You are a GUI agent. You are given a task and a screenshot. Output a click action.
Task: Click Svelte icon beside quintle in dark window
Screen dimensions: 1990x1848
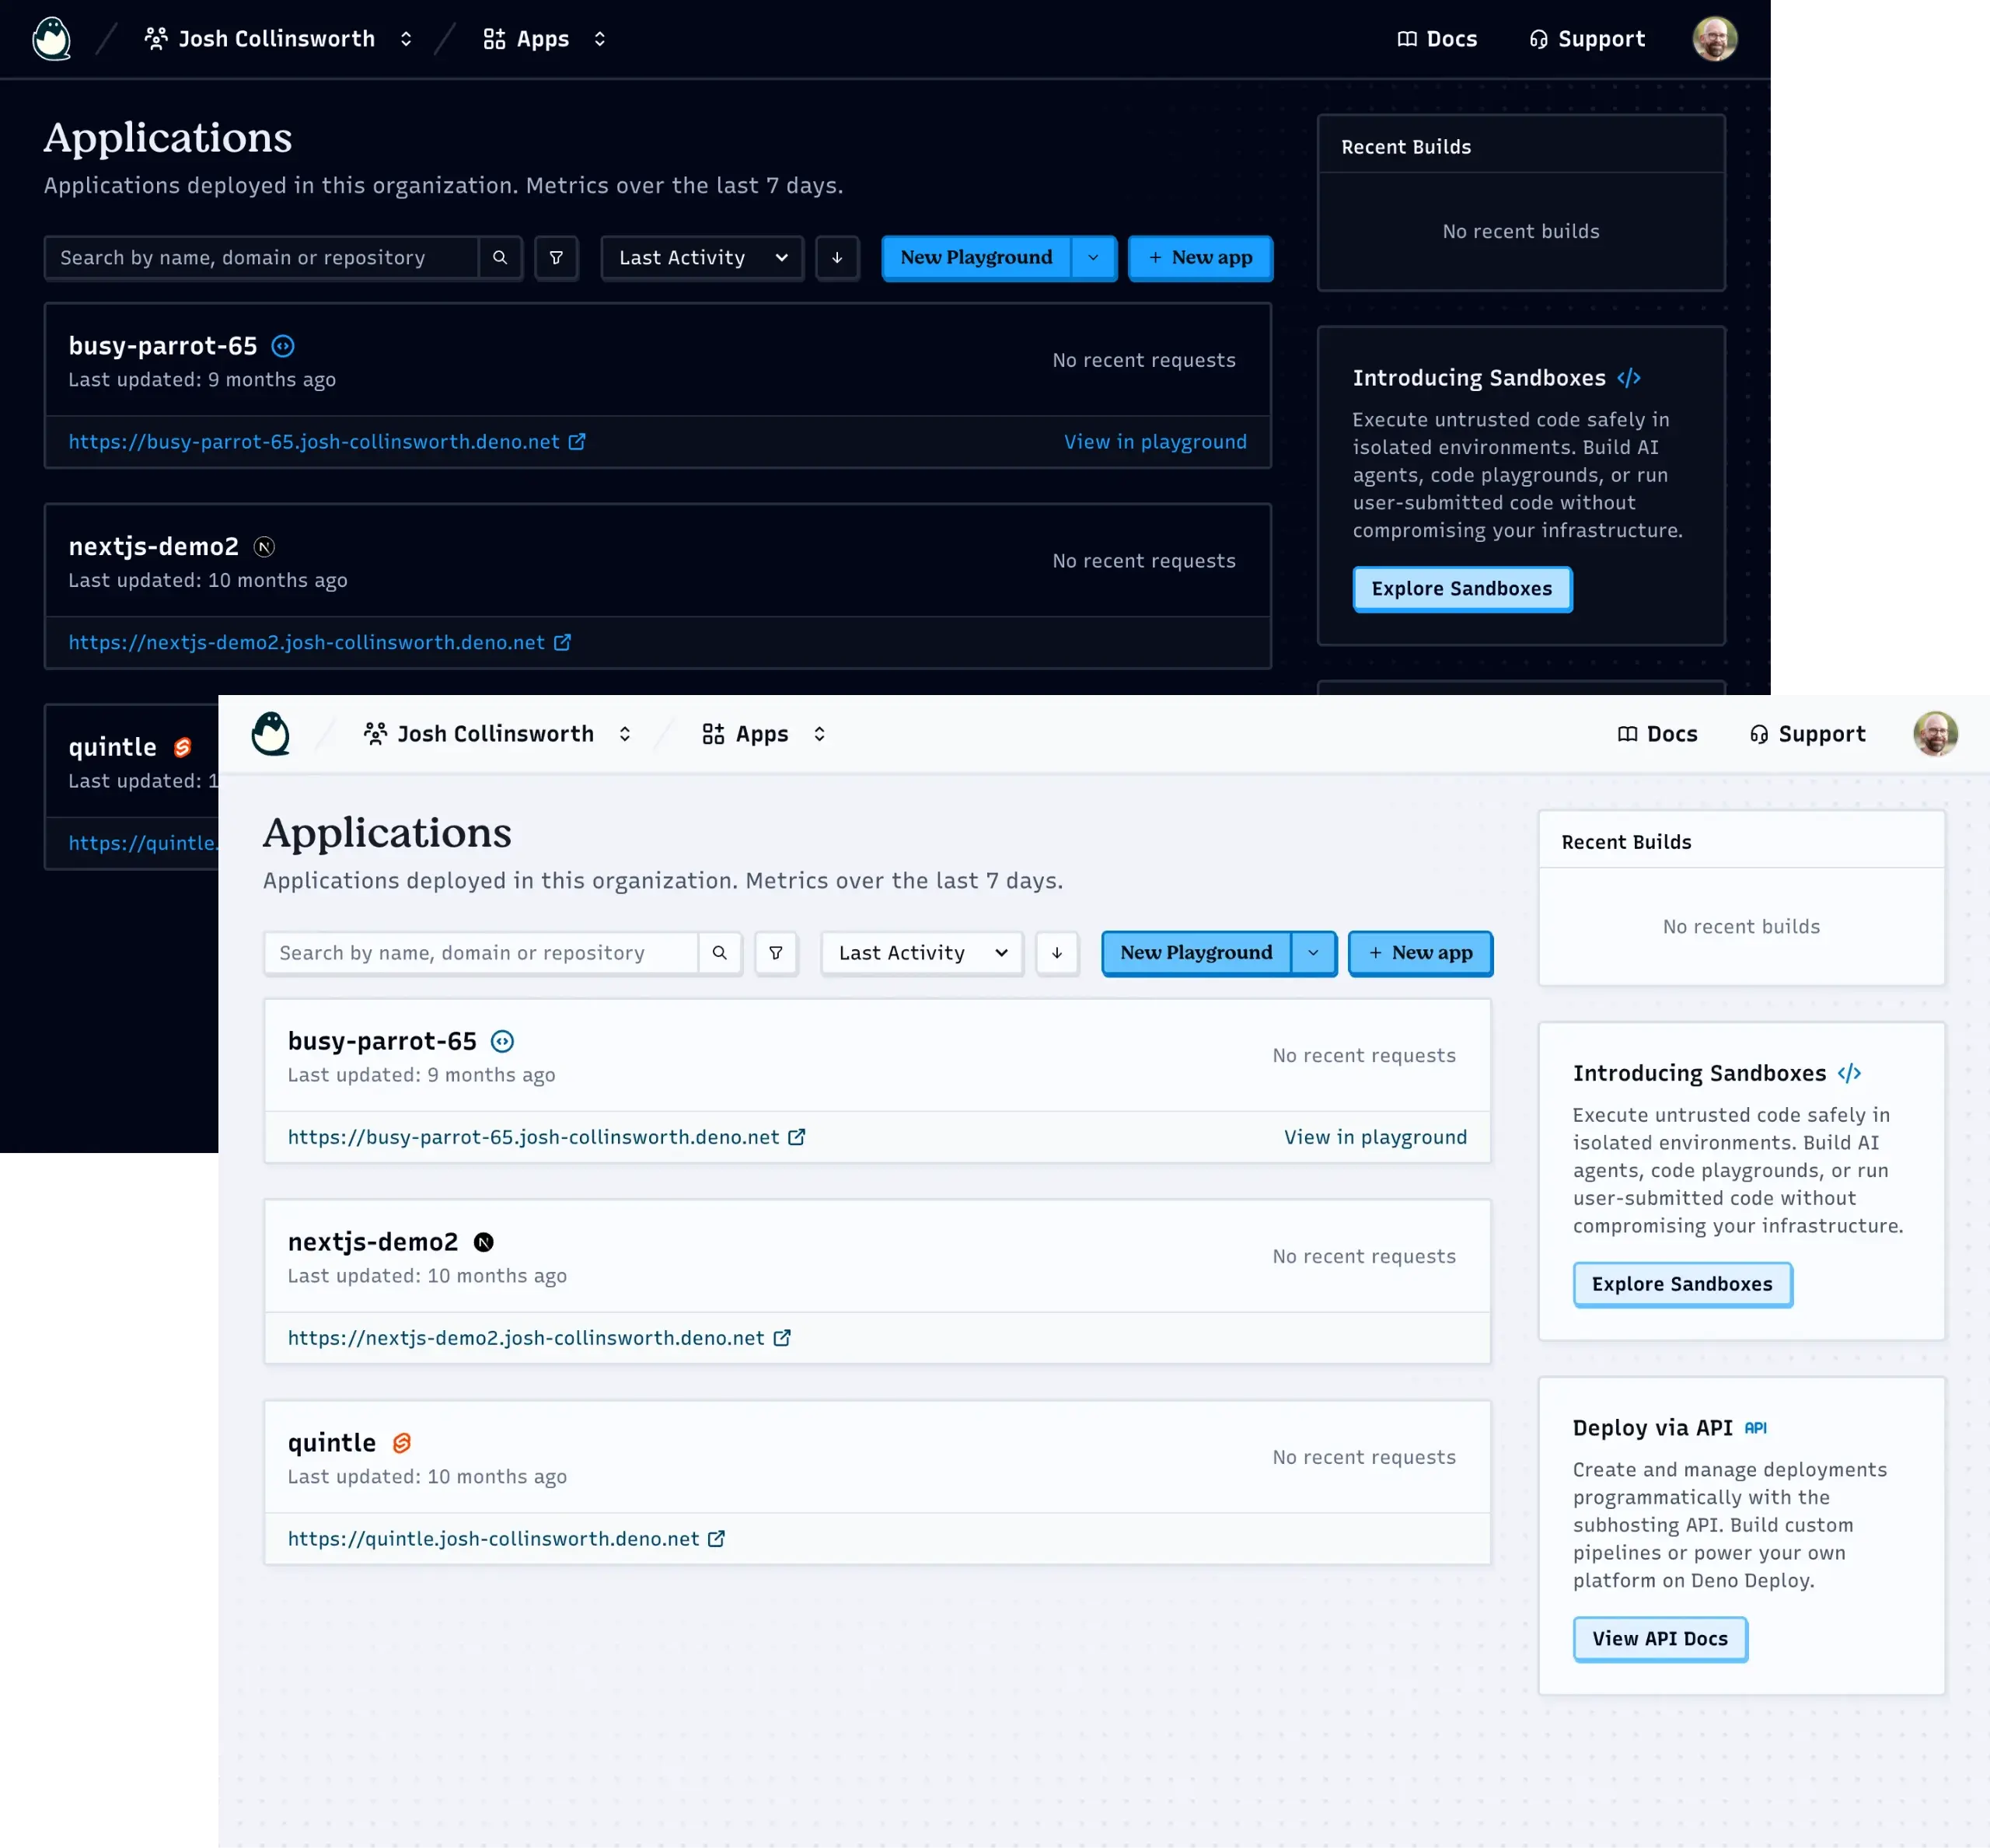[x=182, y=747]
